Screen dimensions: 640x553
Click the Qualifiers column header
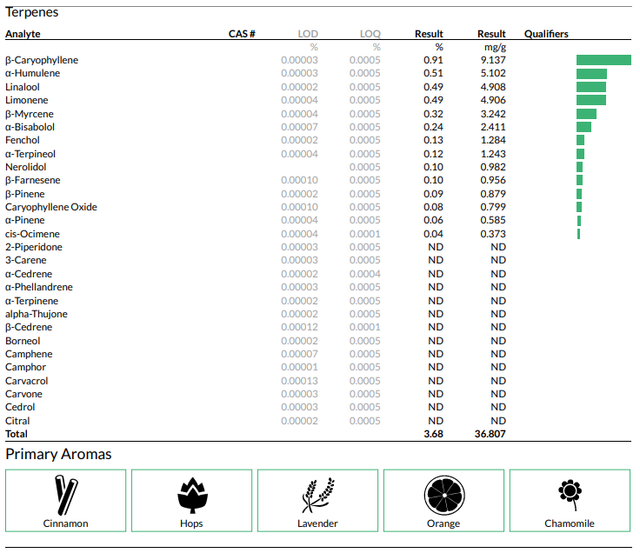click(546, 34)
